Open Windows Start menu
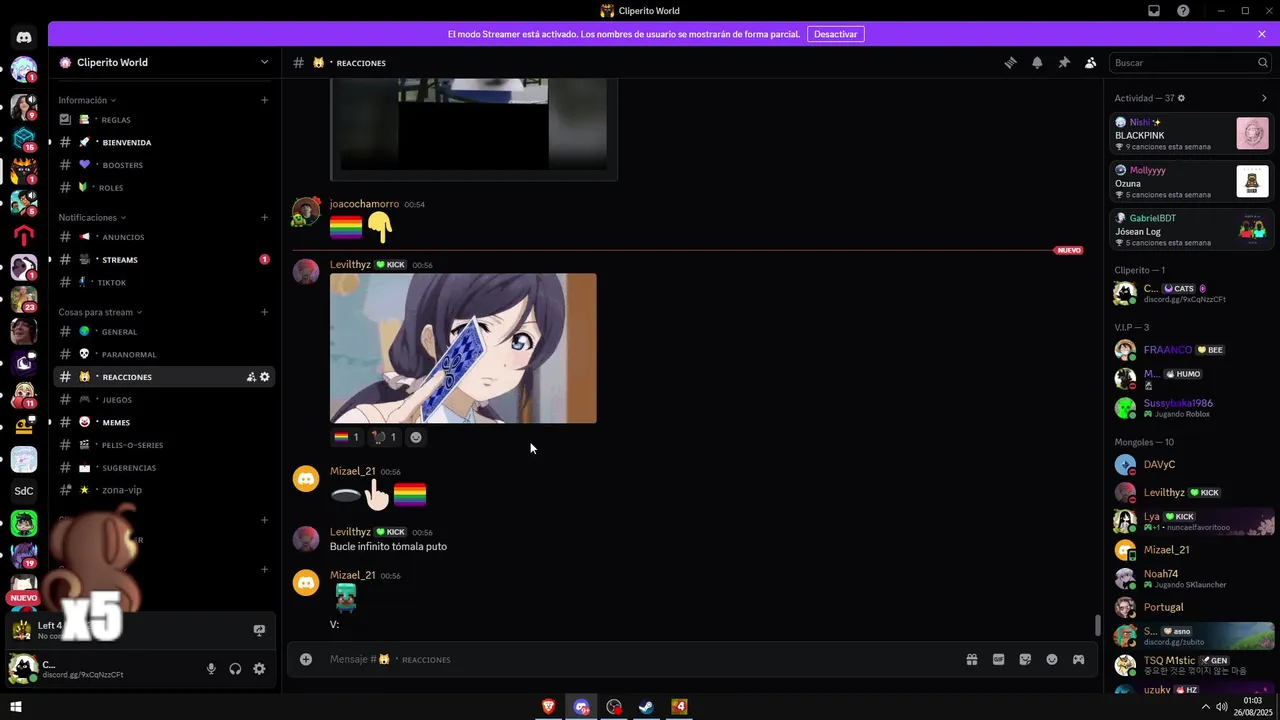This screenshot has width=1280, height=720. coord(16,707)
